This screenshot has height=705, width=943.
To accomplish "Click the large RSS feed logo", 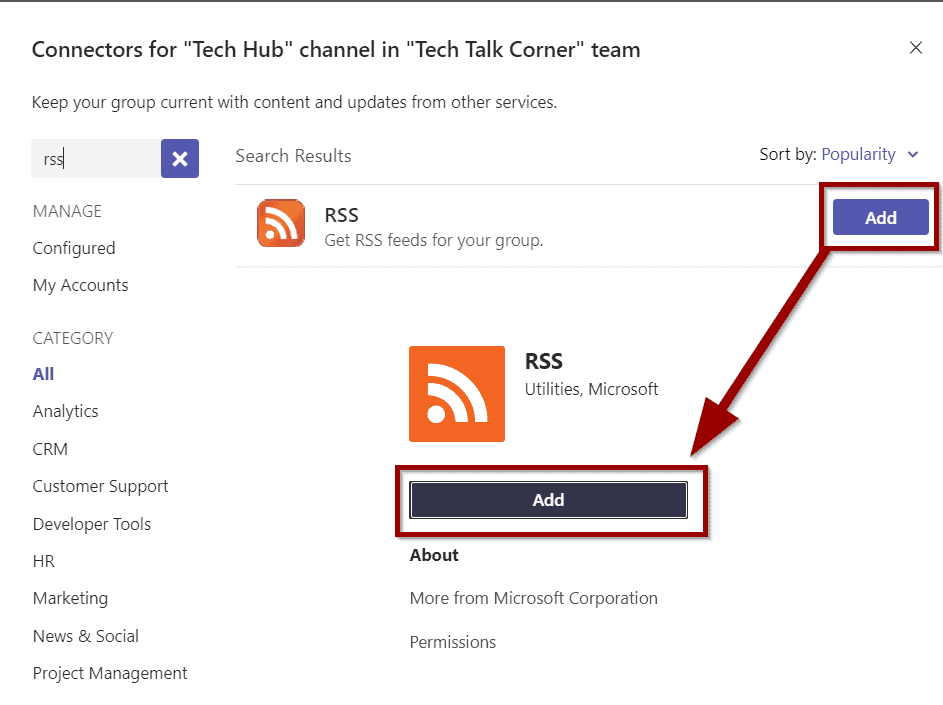I will (x=457, y=394).
